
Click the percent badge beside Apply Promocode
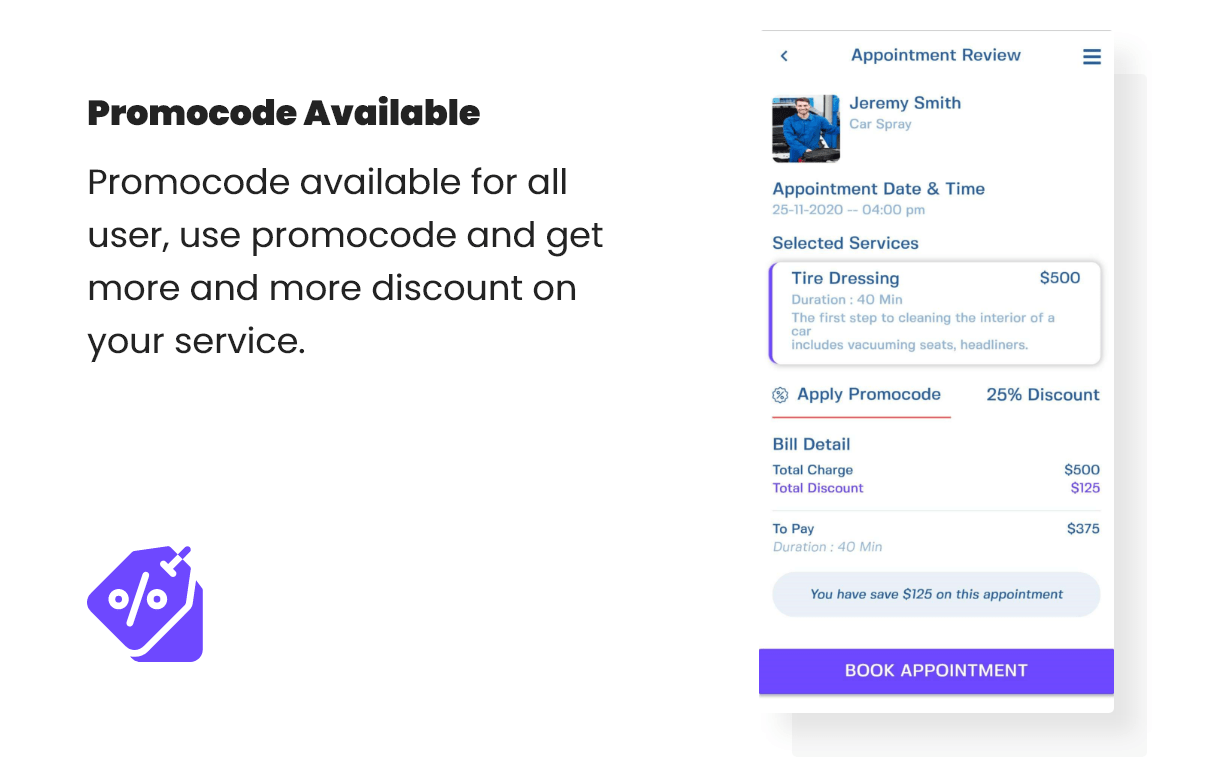[x=779, y=394]
